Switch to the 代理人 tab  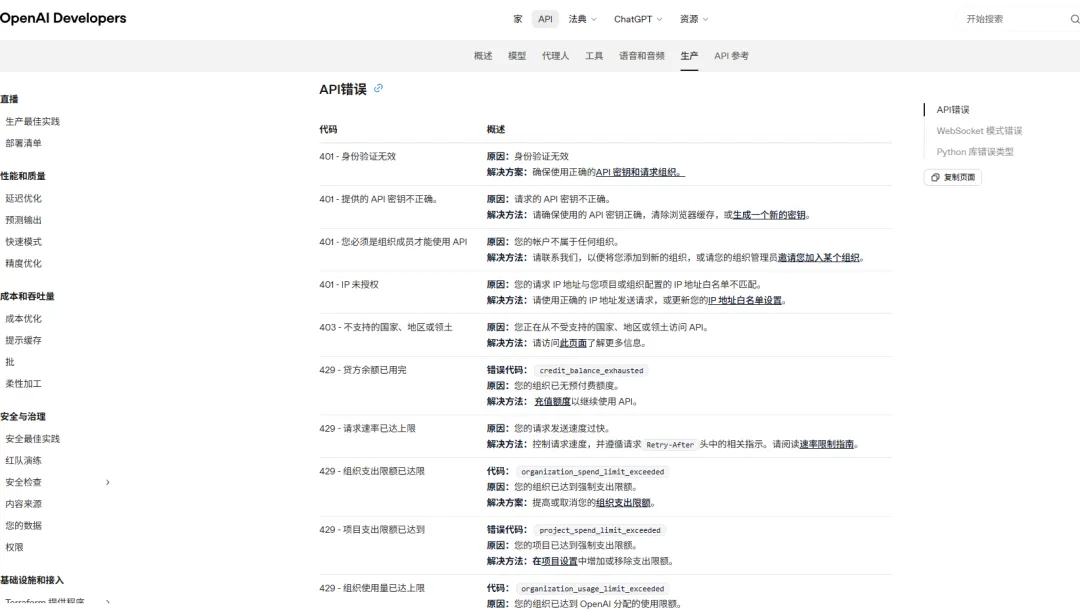tap(555, 56)
